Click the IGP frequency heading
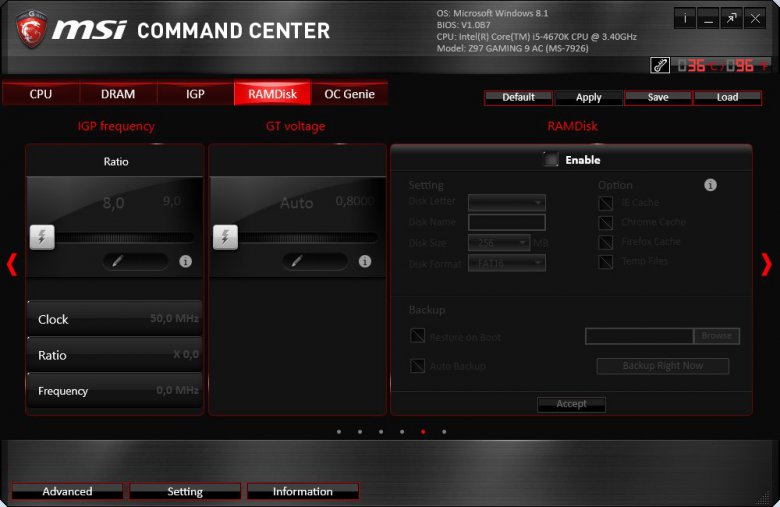Image resolution: width=780 pixels, height=507 pixels. [x=116, y=126]
